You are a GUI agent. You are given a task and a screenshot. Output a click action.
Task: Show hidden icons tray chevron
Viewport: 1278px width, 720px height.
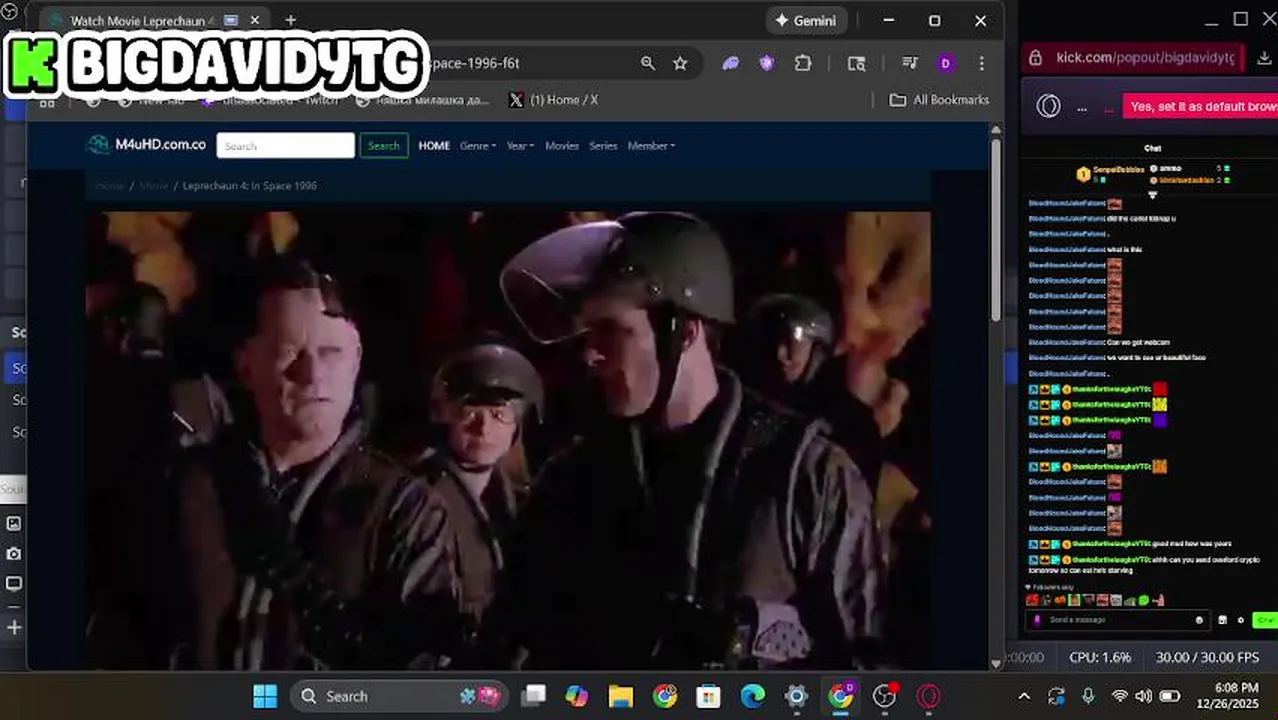click(1024, 696)
